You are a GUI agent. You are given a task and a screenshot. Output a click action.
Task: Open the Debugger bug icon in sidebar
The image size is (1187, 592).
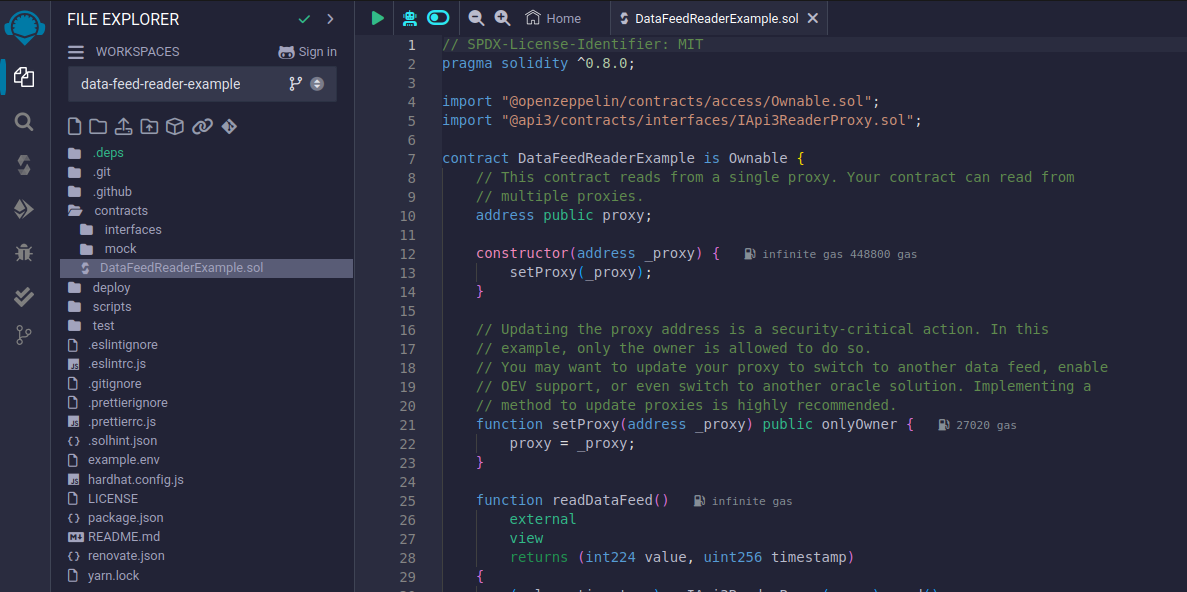[24, 252]
